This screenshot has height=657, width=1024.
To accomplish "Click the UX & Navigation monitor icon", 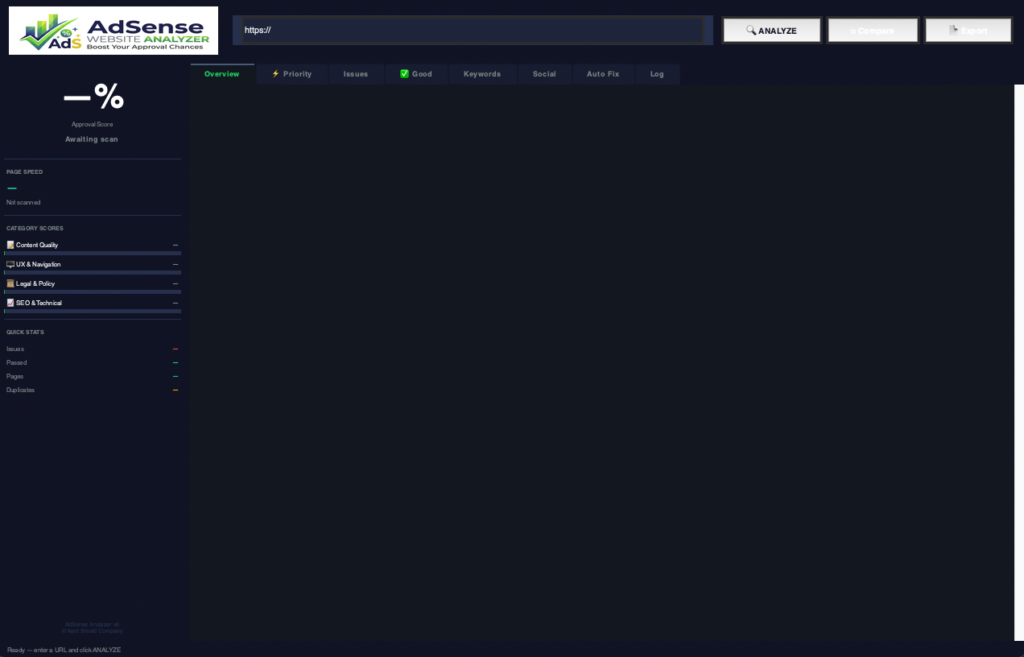I will (x=10, y=264).
